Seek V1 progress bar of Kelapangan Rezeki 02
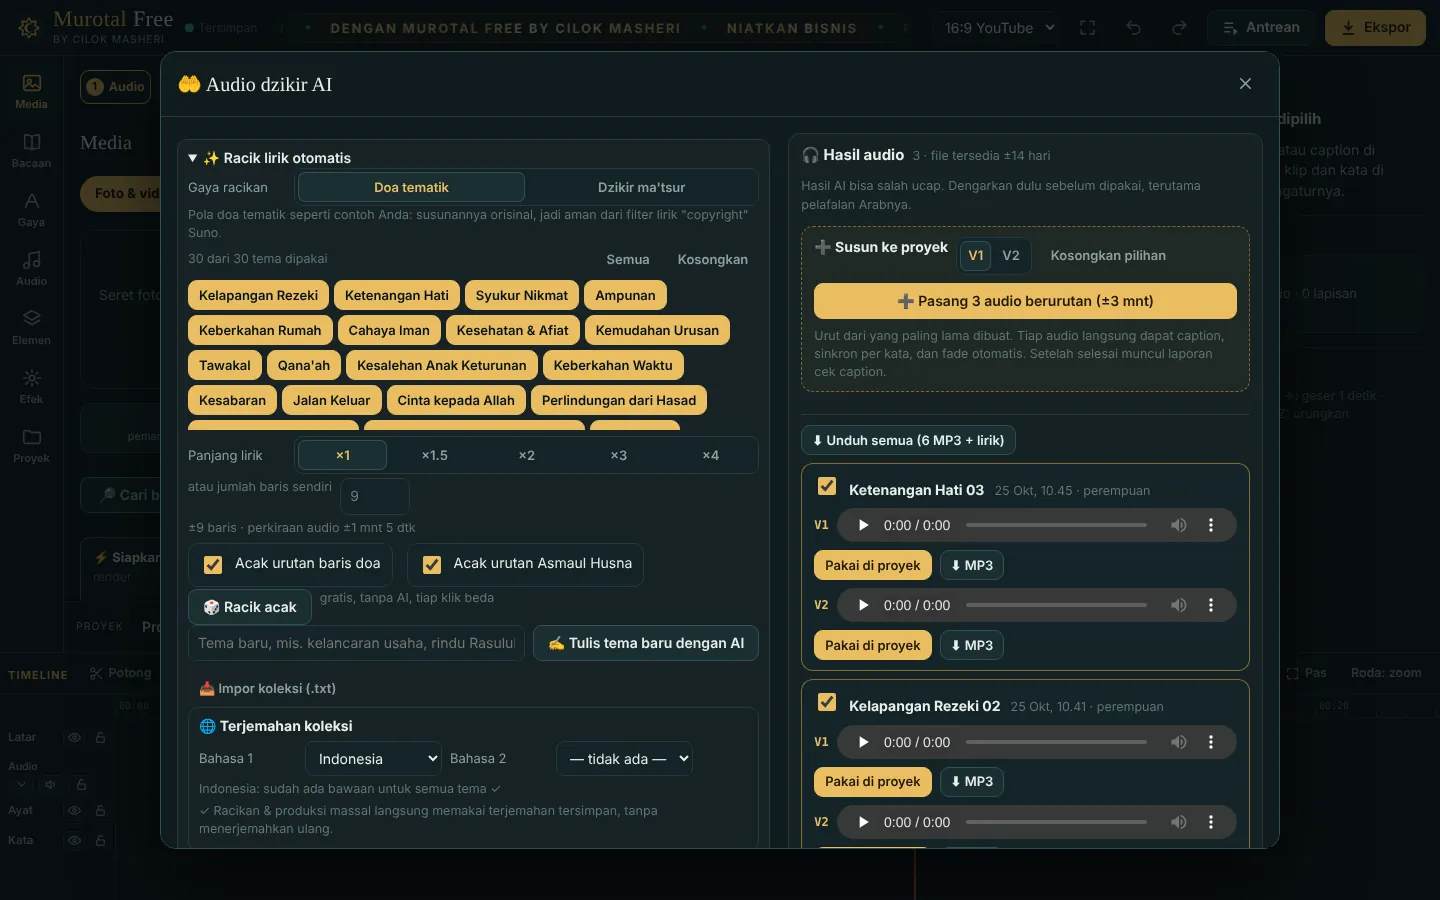Viewport: 1440px width, 900px height. point(1056,742)
